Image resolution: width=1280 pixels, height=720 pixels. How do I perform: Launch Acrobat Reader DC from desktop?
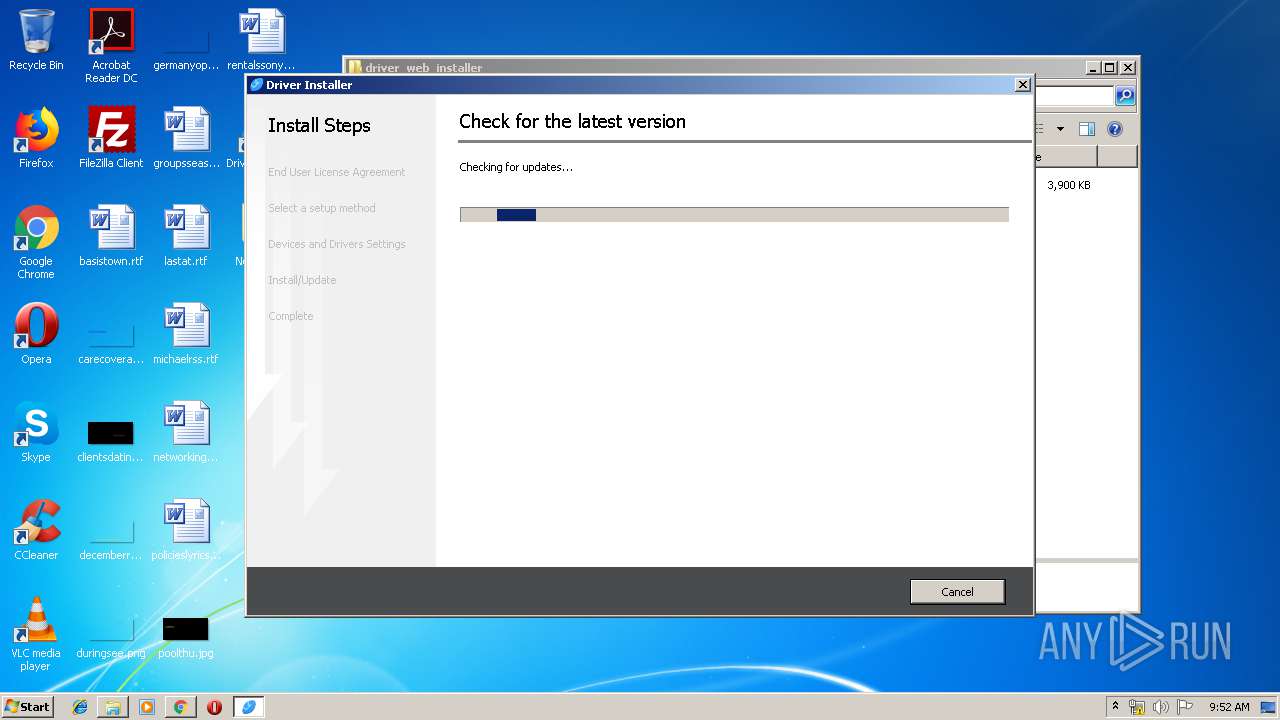(111, 46)
